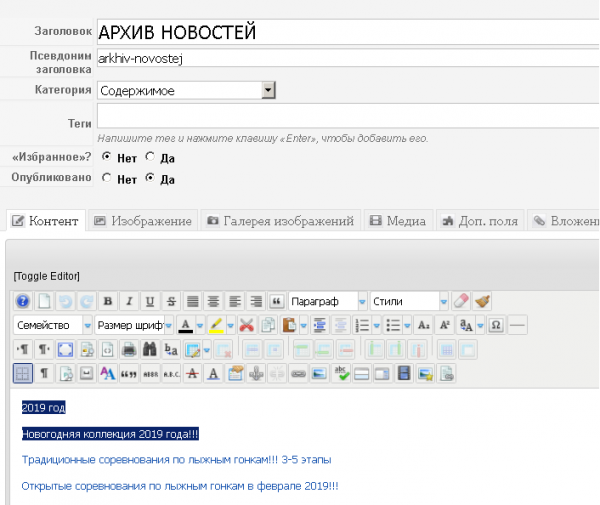Image resolution: width=600 pixels, height=505 pixels.
Task: Open the editor help icon
Action: 23,301
